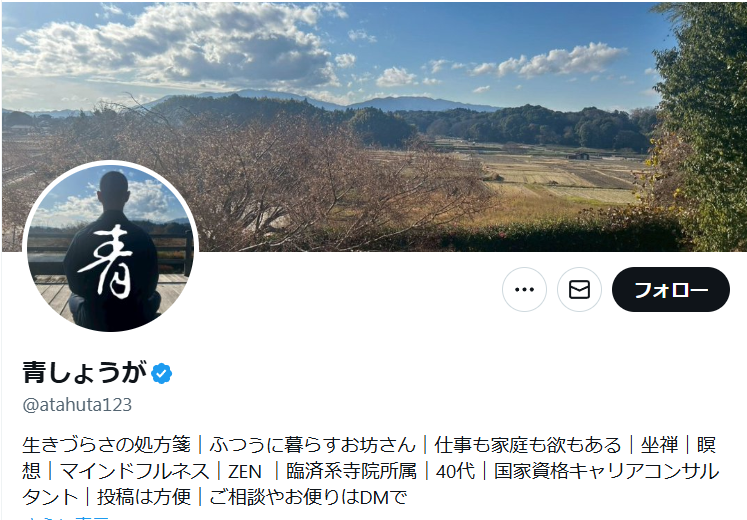747x520 pixels.
Task: Click the word ZEN in the bio
Action: (245, 471)
